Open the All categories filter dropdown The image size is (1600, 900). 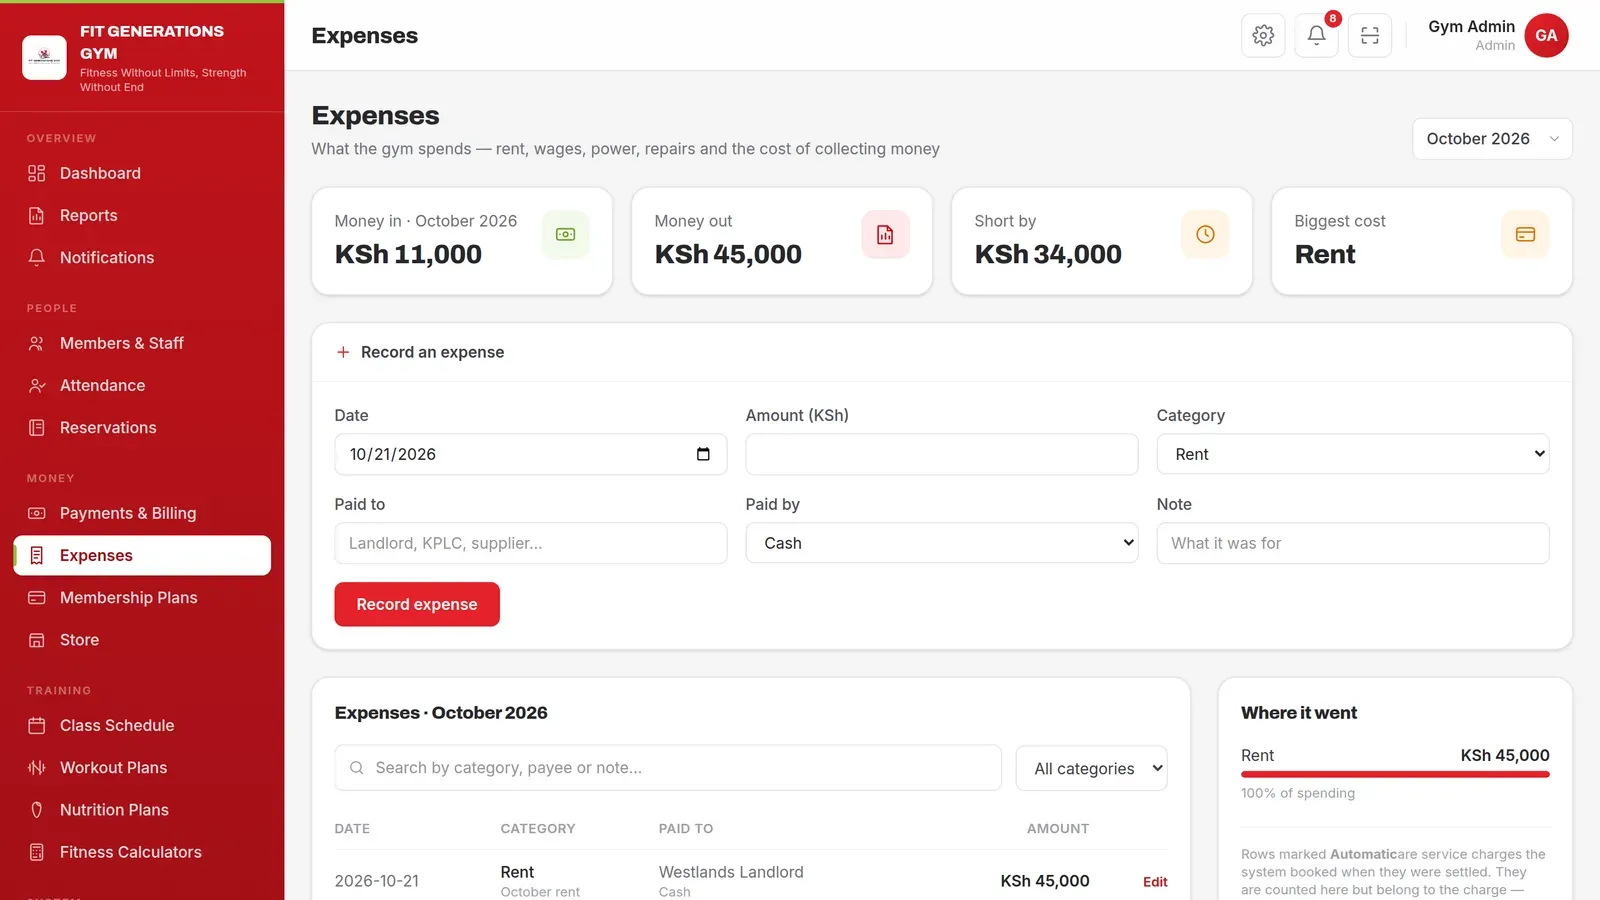pyautogui.click(x=1091, y=768)
